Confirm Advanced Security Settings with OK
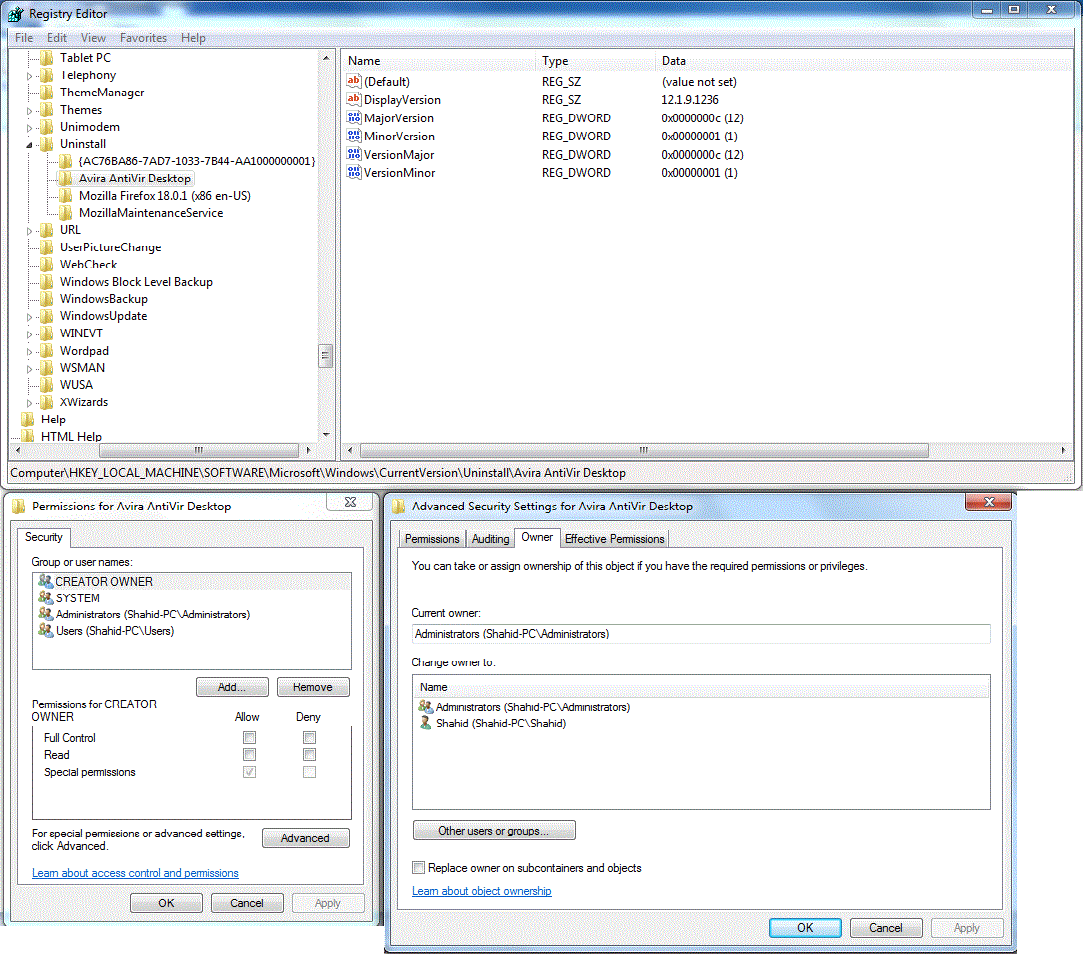This screenshot has height=954, width=1083. pyautogui.click(x=805, y=928)
